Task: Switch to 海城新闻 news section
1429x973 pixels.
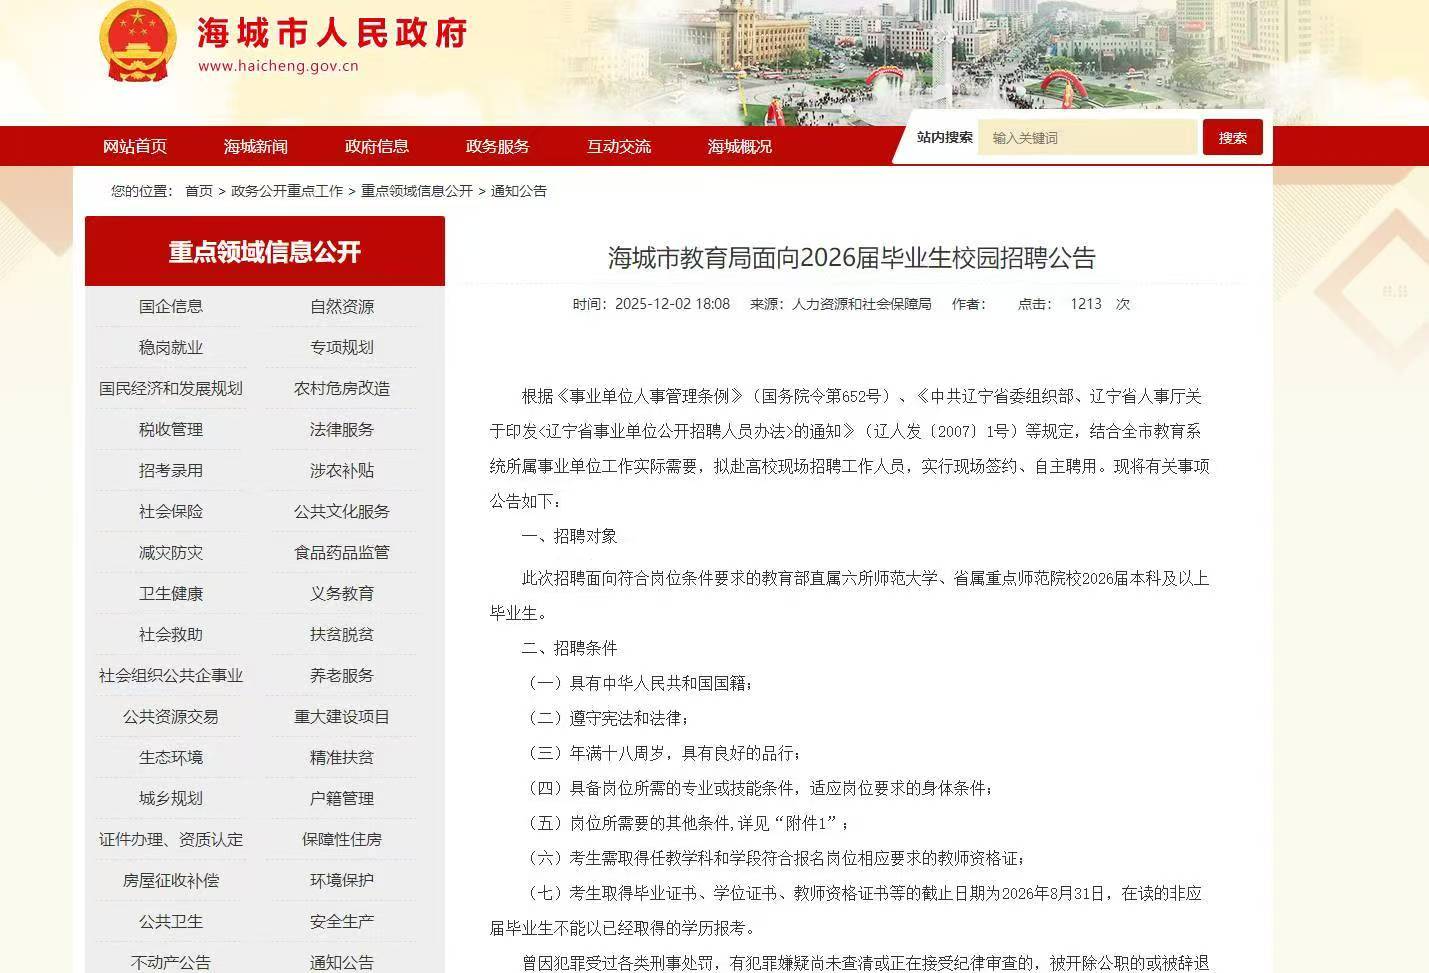Action: [256, 146]
